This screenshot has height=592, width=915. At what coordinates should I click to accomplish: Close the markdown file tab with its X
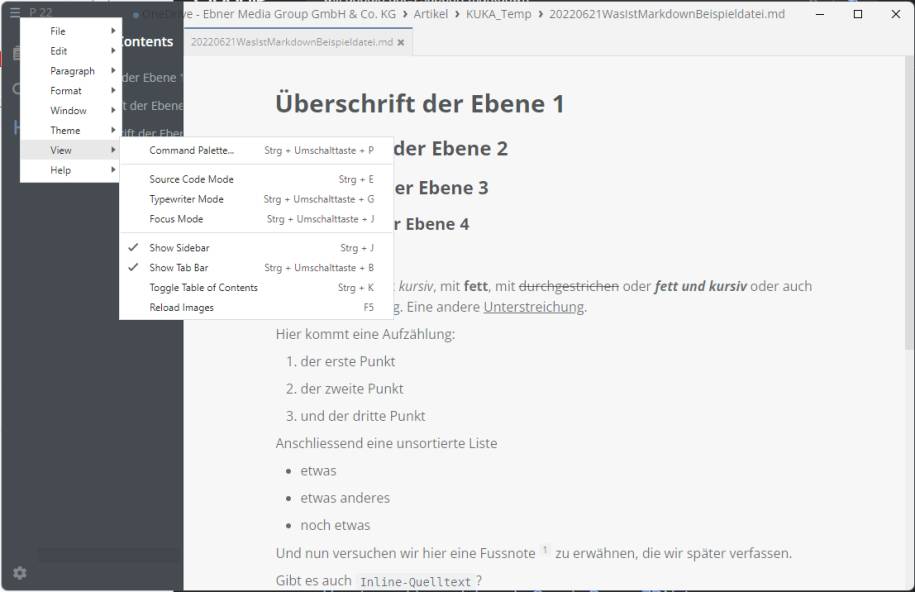pyautogui.click(x=402, y=44)
